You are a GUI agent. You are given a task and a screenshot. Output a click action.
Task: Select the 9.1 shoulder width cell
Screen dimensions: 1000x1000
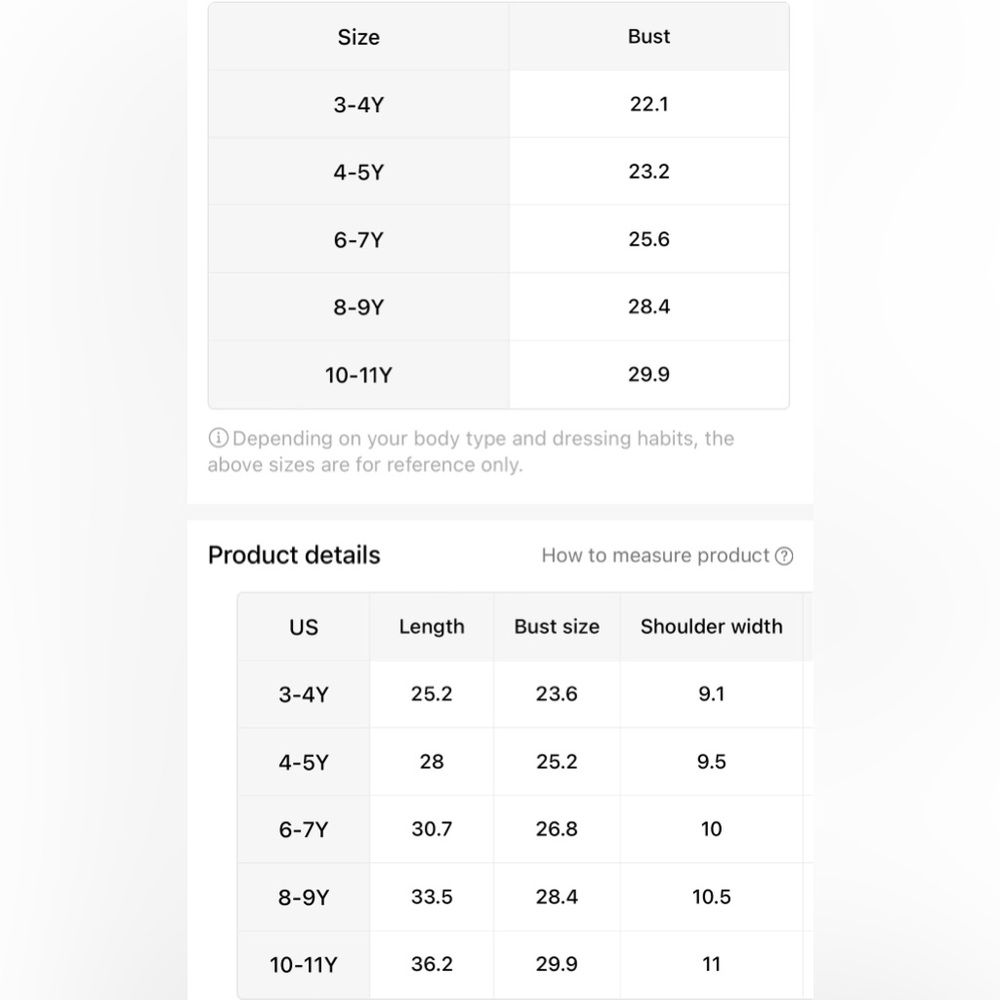[711, 694]
